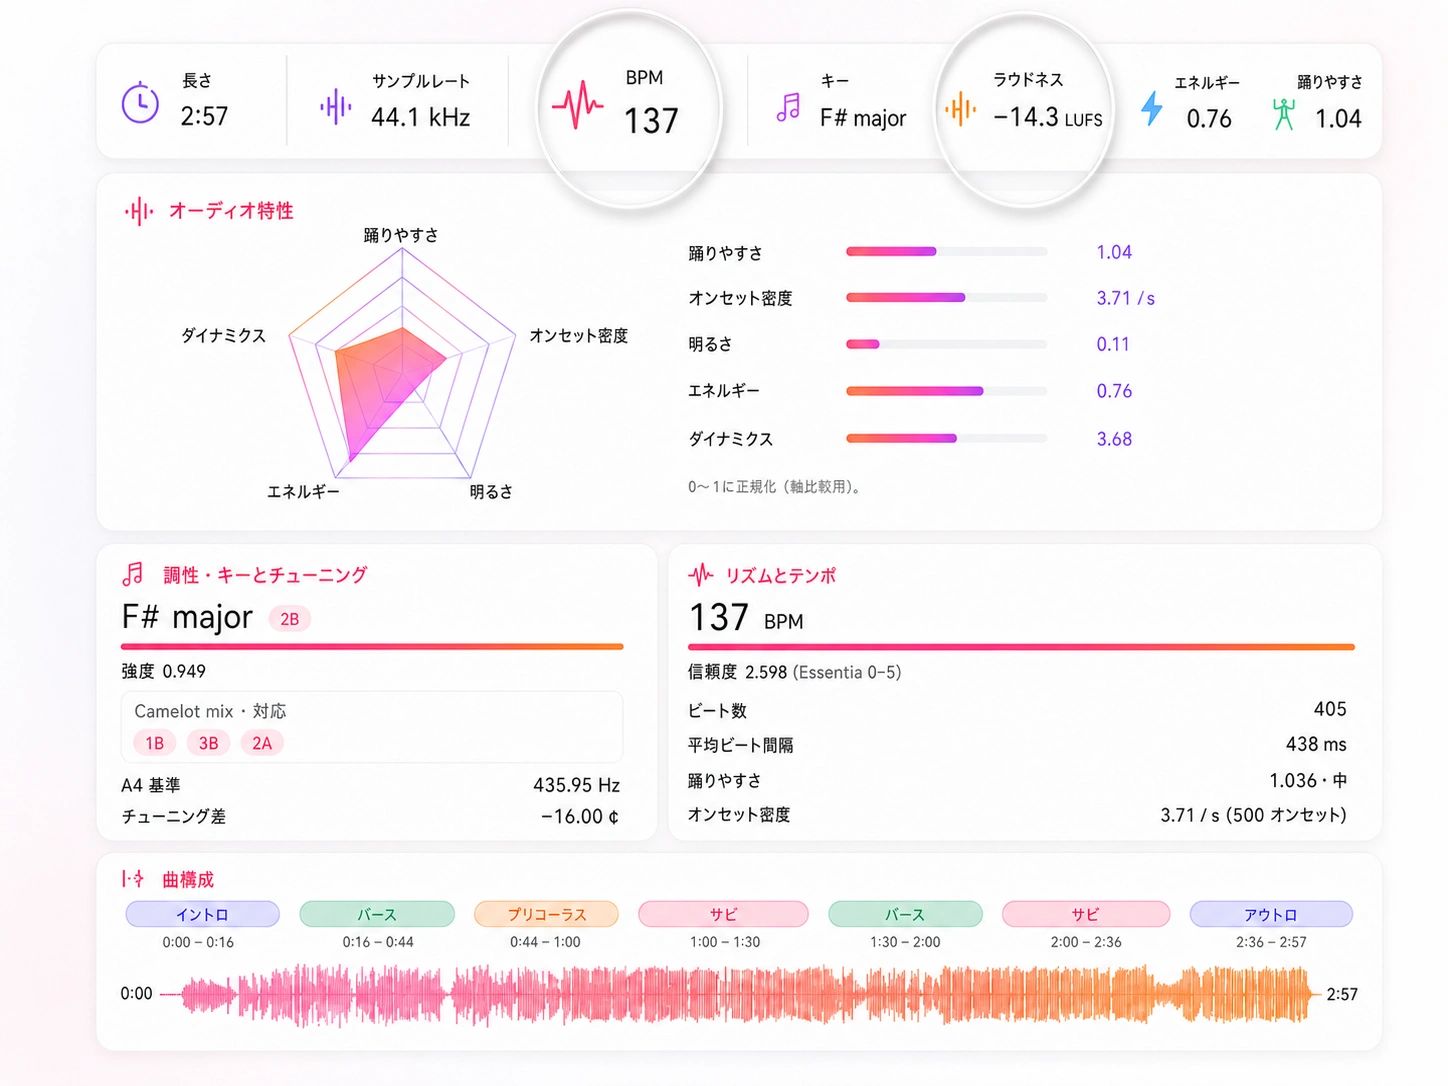This screenshot has height=1086, width=1448.
Task: Click the 435.95 Hz A4 reference value
Action: pos(576,785)
